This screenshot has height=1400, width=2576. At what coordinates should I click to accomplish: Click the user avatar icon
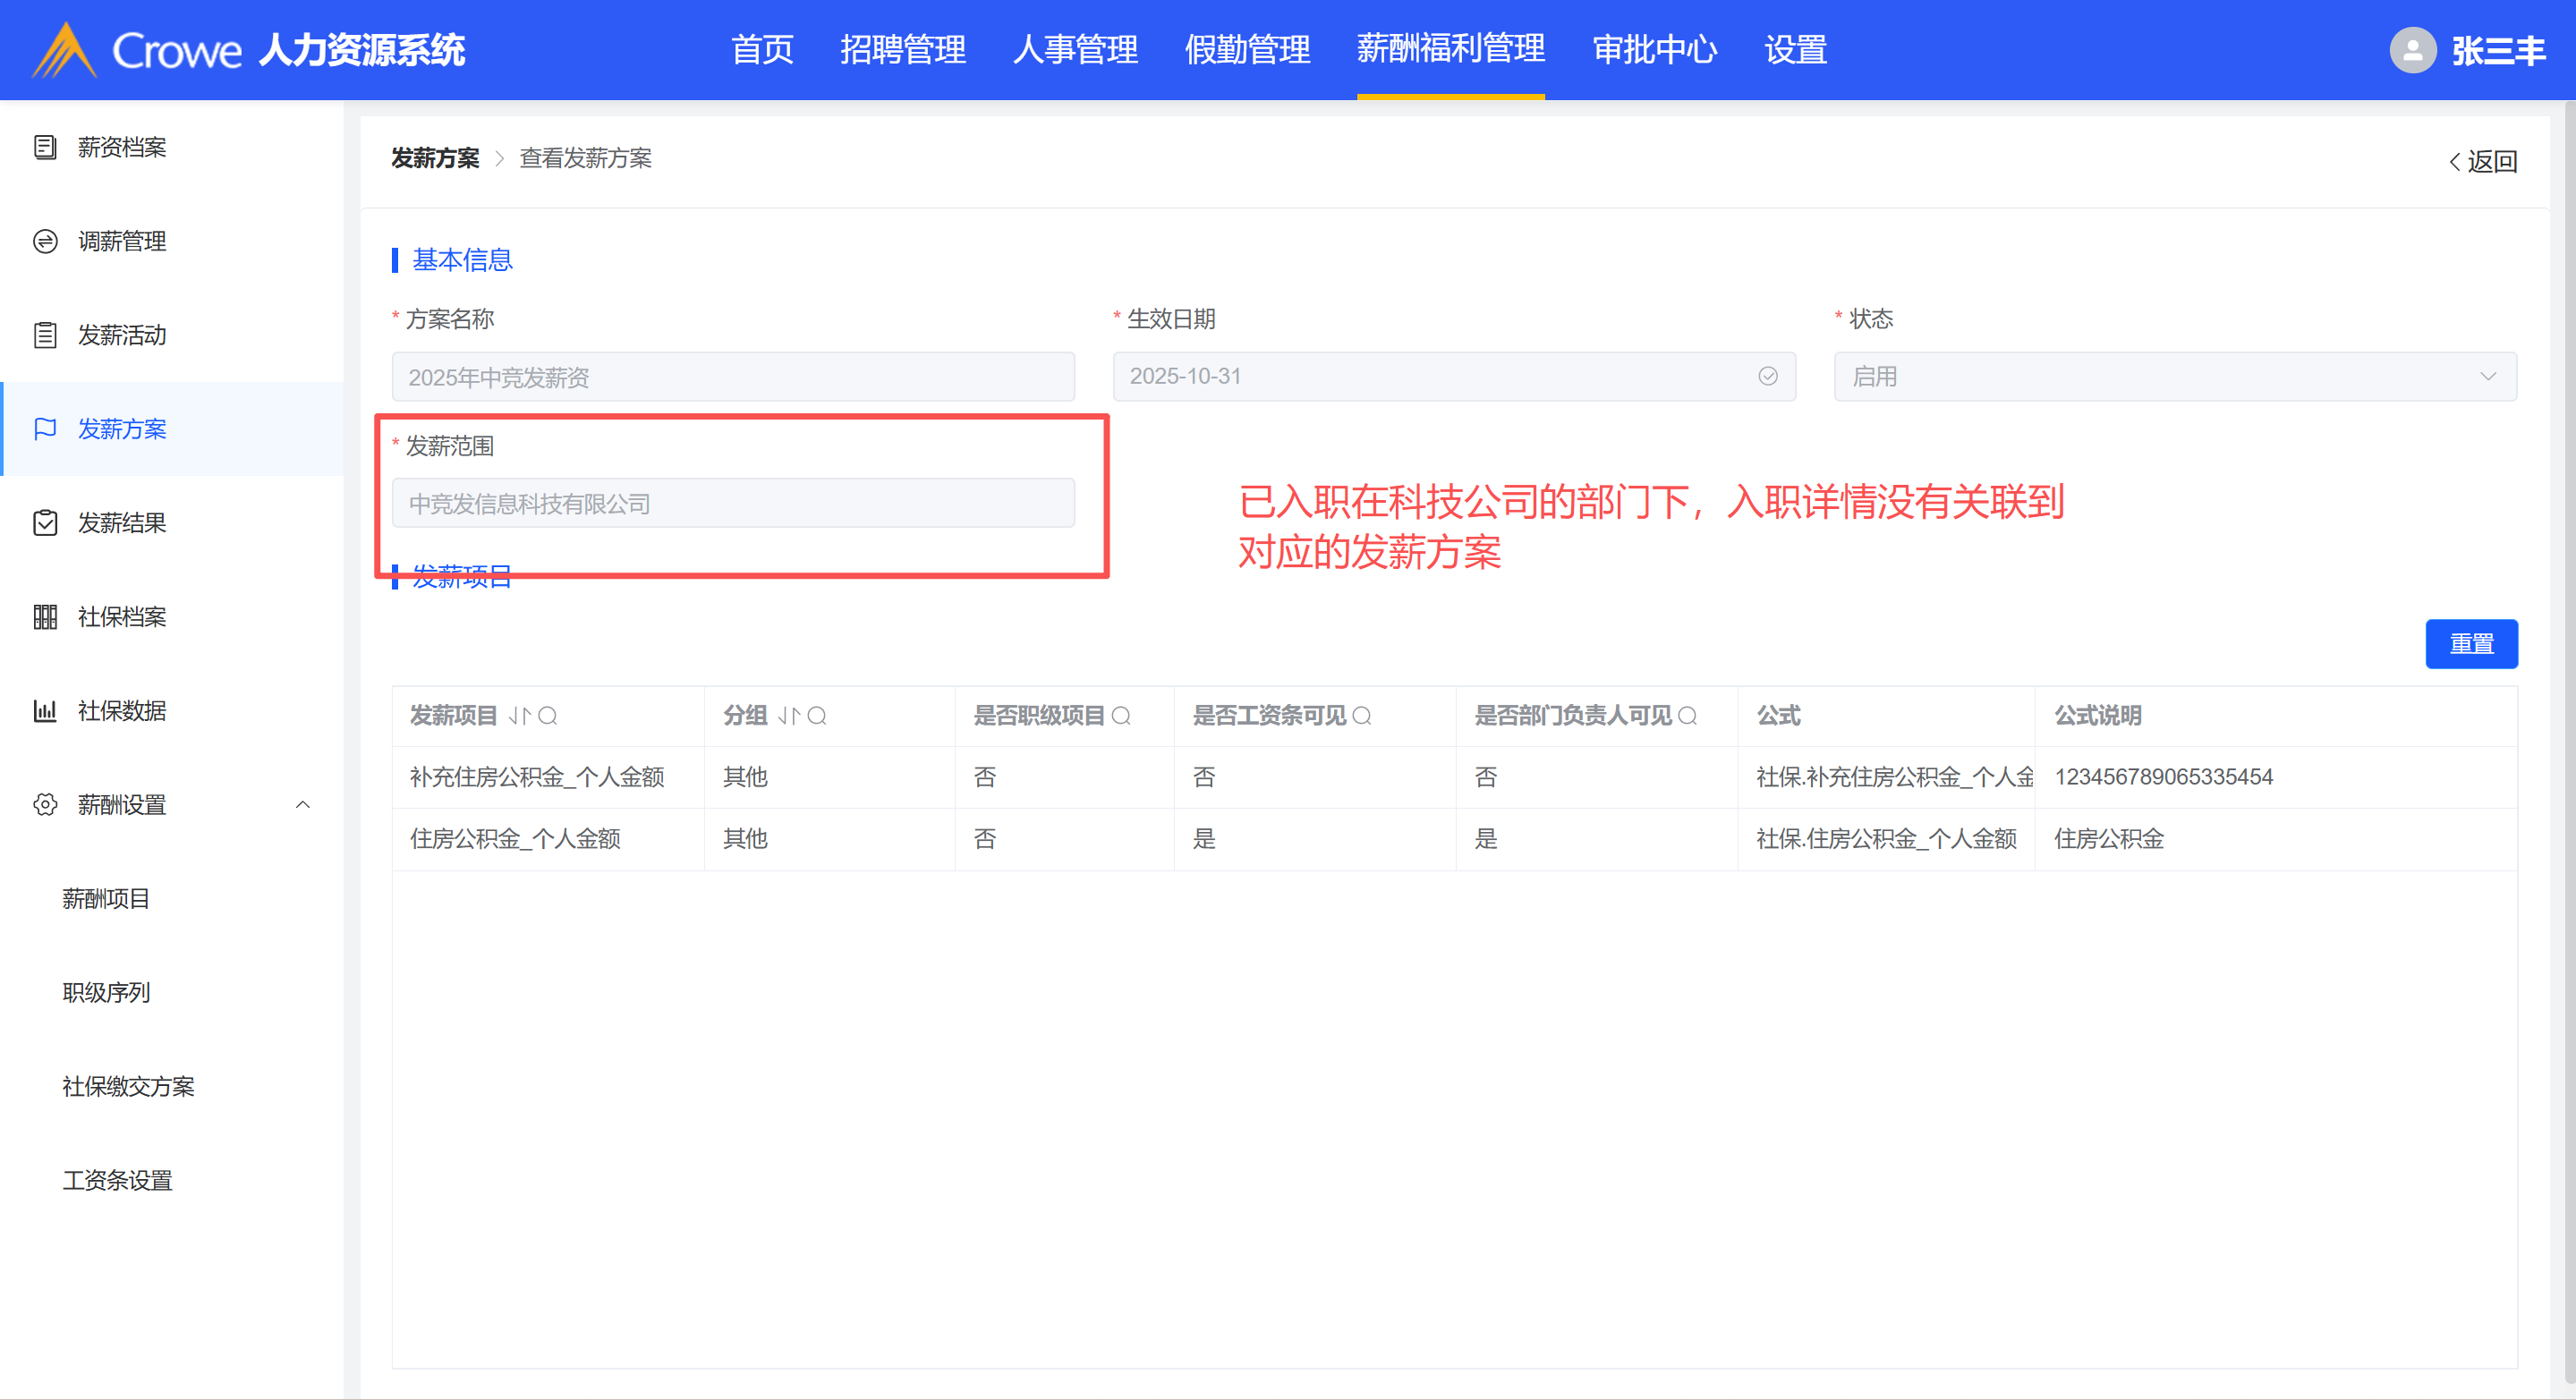click(2412, 50)
